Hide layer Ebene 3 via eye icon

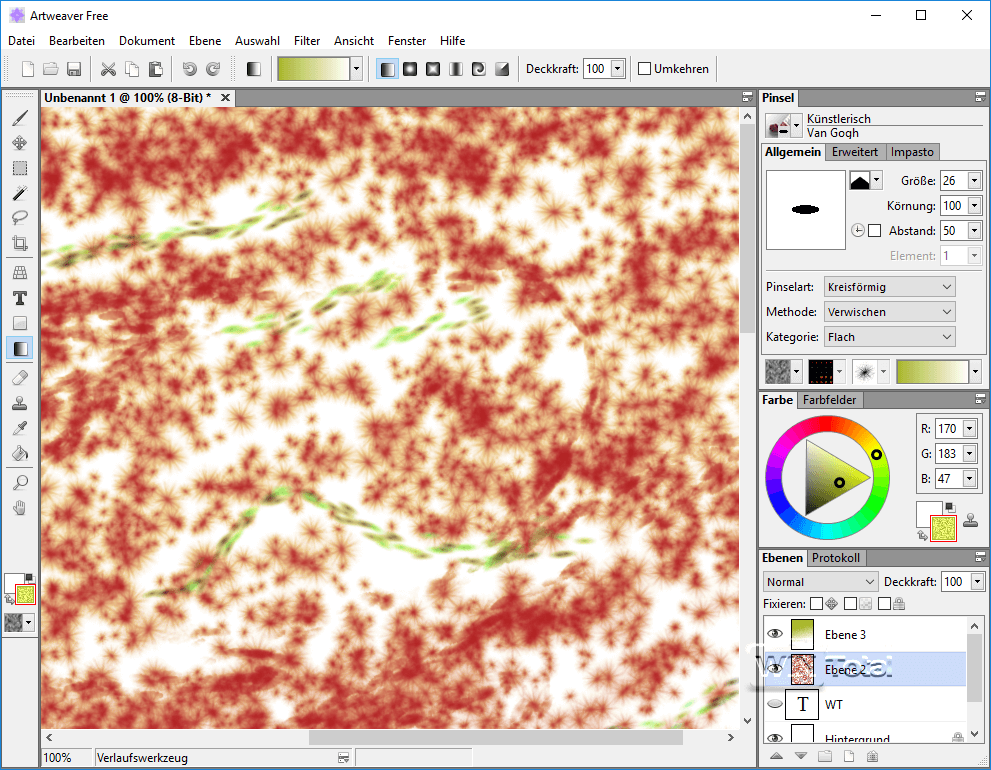pos(774,634)
